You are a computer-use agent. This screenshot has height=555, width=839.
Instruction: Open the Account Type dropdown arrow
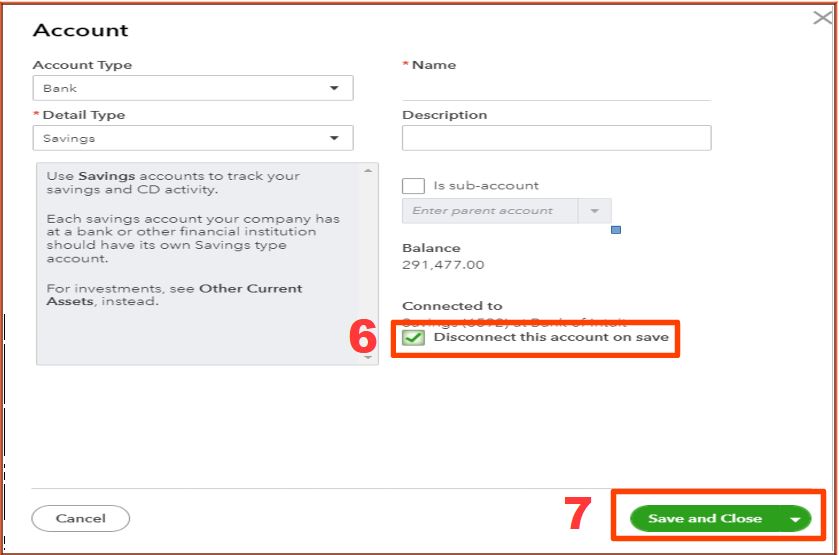click(x=334, y=88)
